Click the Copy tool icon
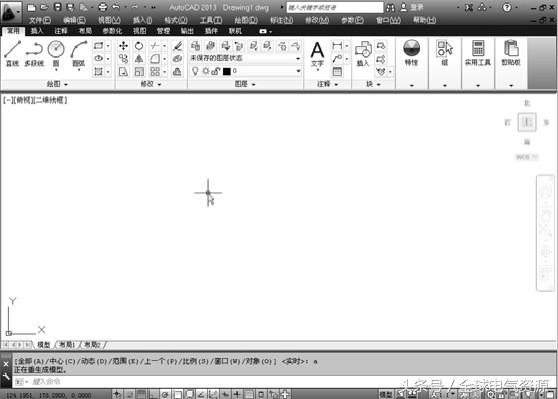 123,59
